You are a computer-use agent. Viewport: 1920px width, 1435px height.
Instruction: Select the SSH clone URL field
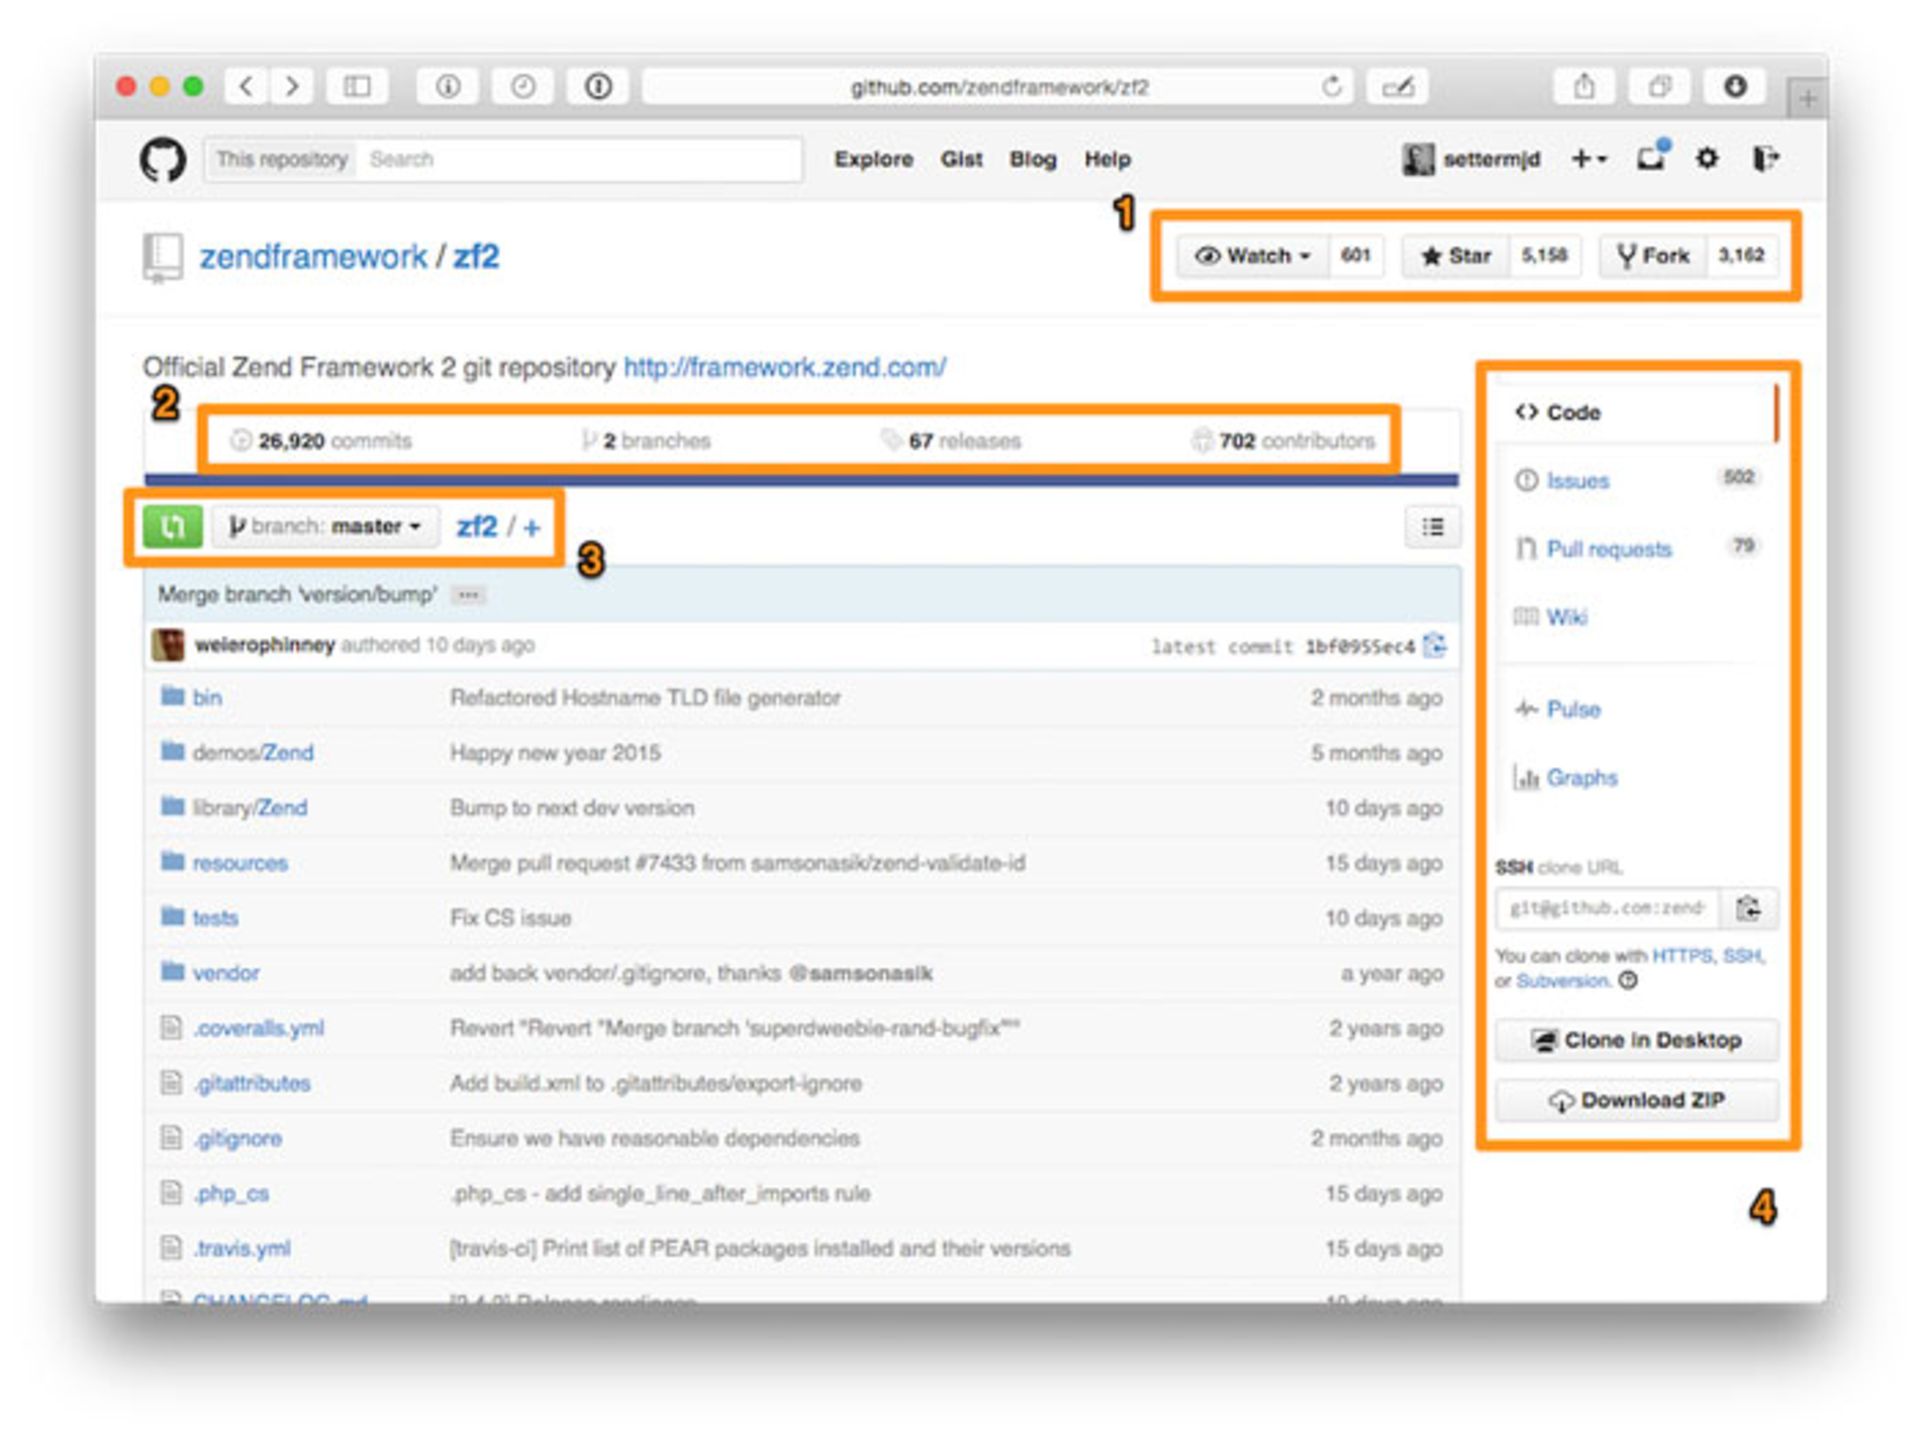(x=1607, y=908)
